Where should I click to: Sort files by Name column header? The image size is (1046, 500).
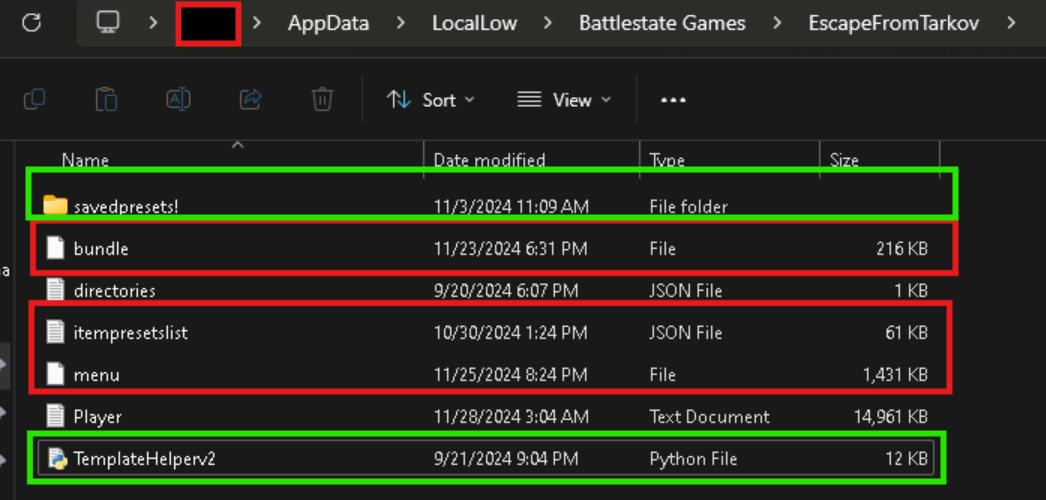(85, 160)
